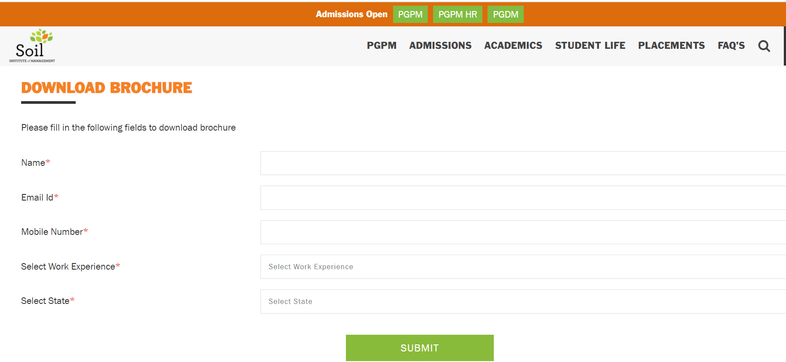
Task: Select the PGDM admissions button
Action: pos(505,15)
